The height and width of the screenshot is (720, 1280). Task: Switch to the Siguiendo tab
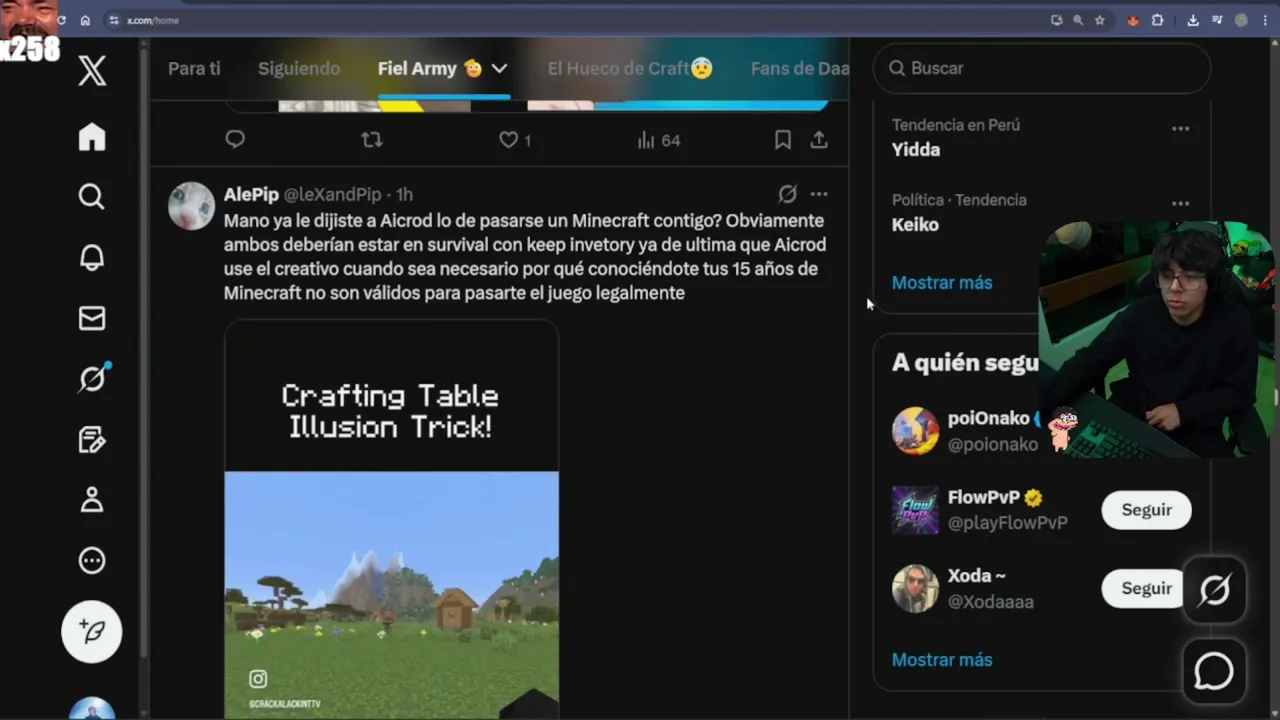click(299, 68)
